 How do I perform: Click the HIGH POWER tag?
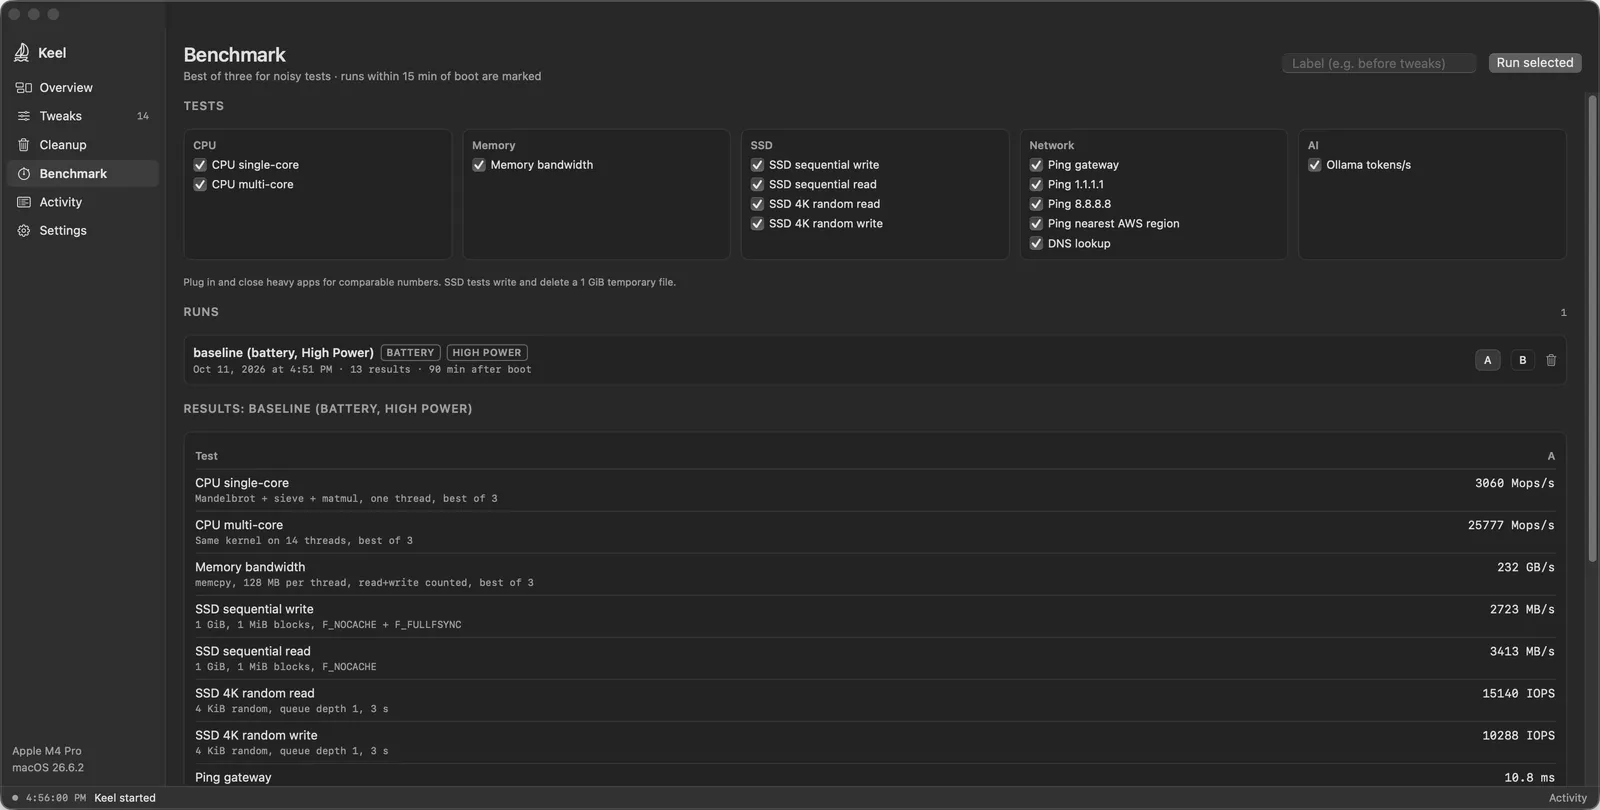(x=487, y=353)
